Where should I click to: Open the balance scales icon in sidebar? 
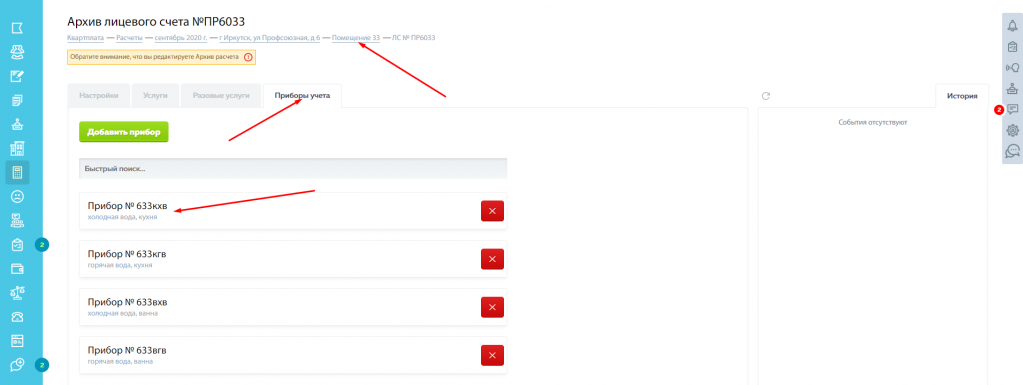point(18,292)
